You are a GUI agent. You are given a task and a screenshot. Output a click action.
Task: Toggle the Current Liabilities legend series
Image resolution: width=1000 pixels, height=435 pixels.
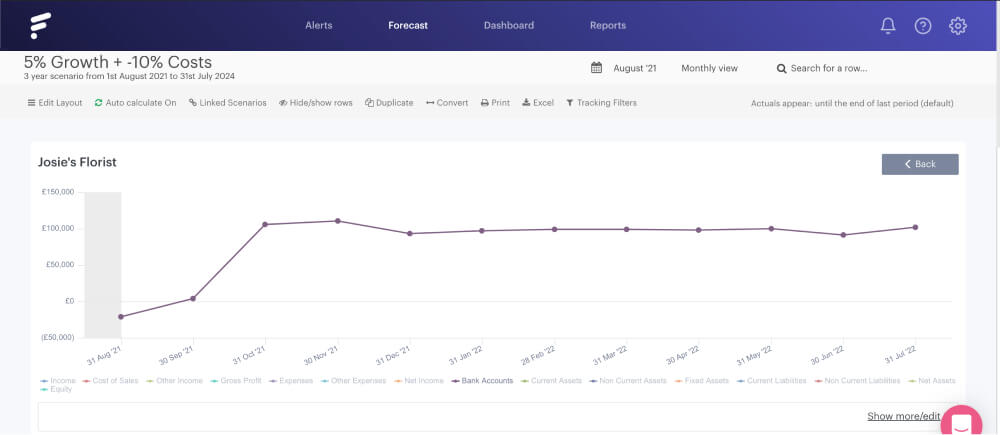point(770,381)
